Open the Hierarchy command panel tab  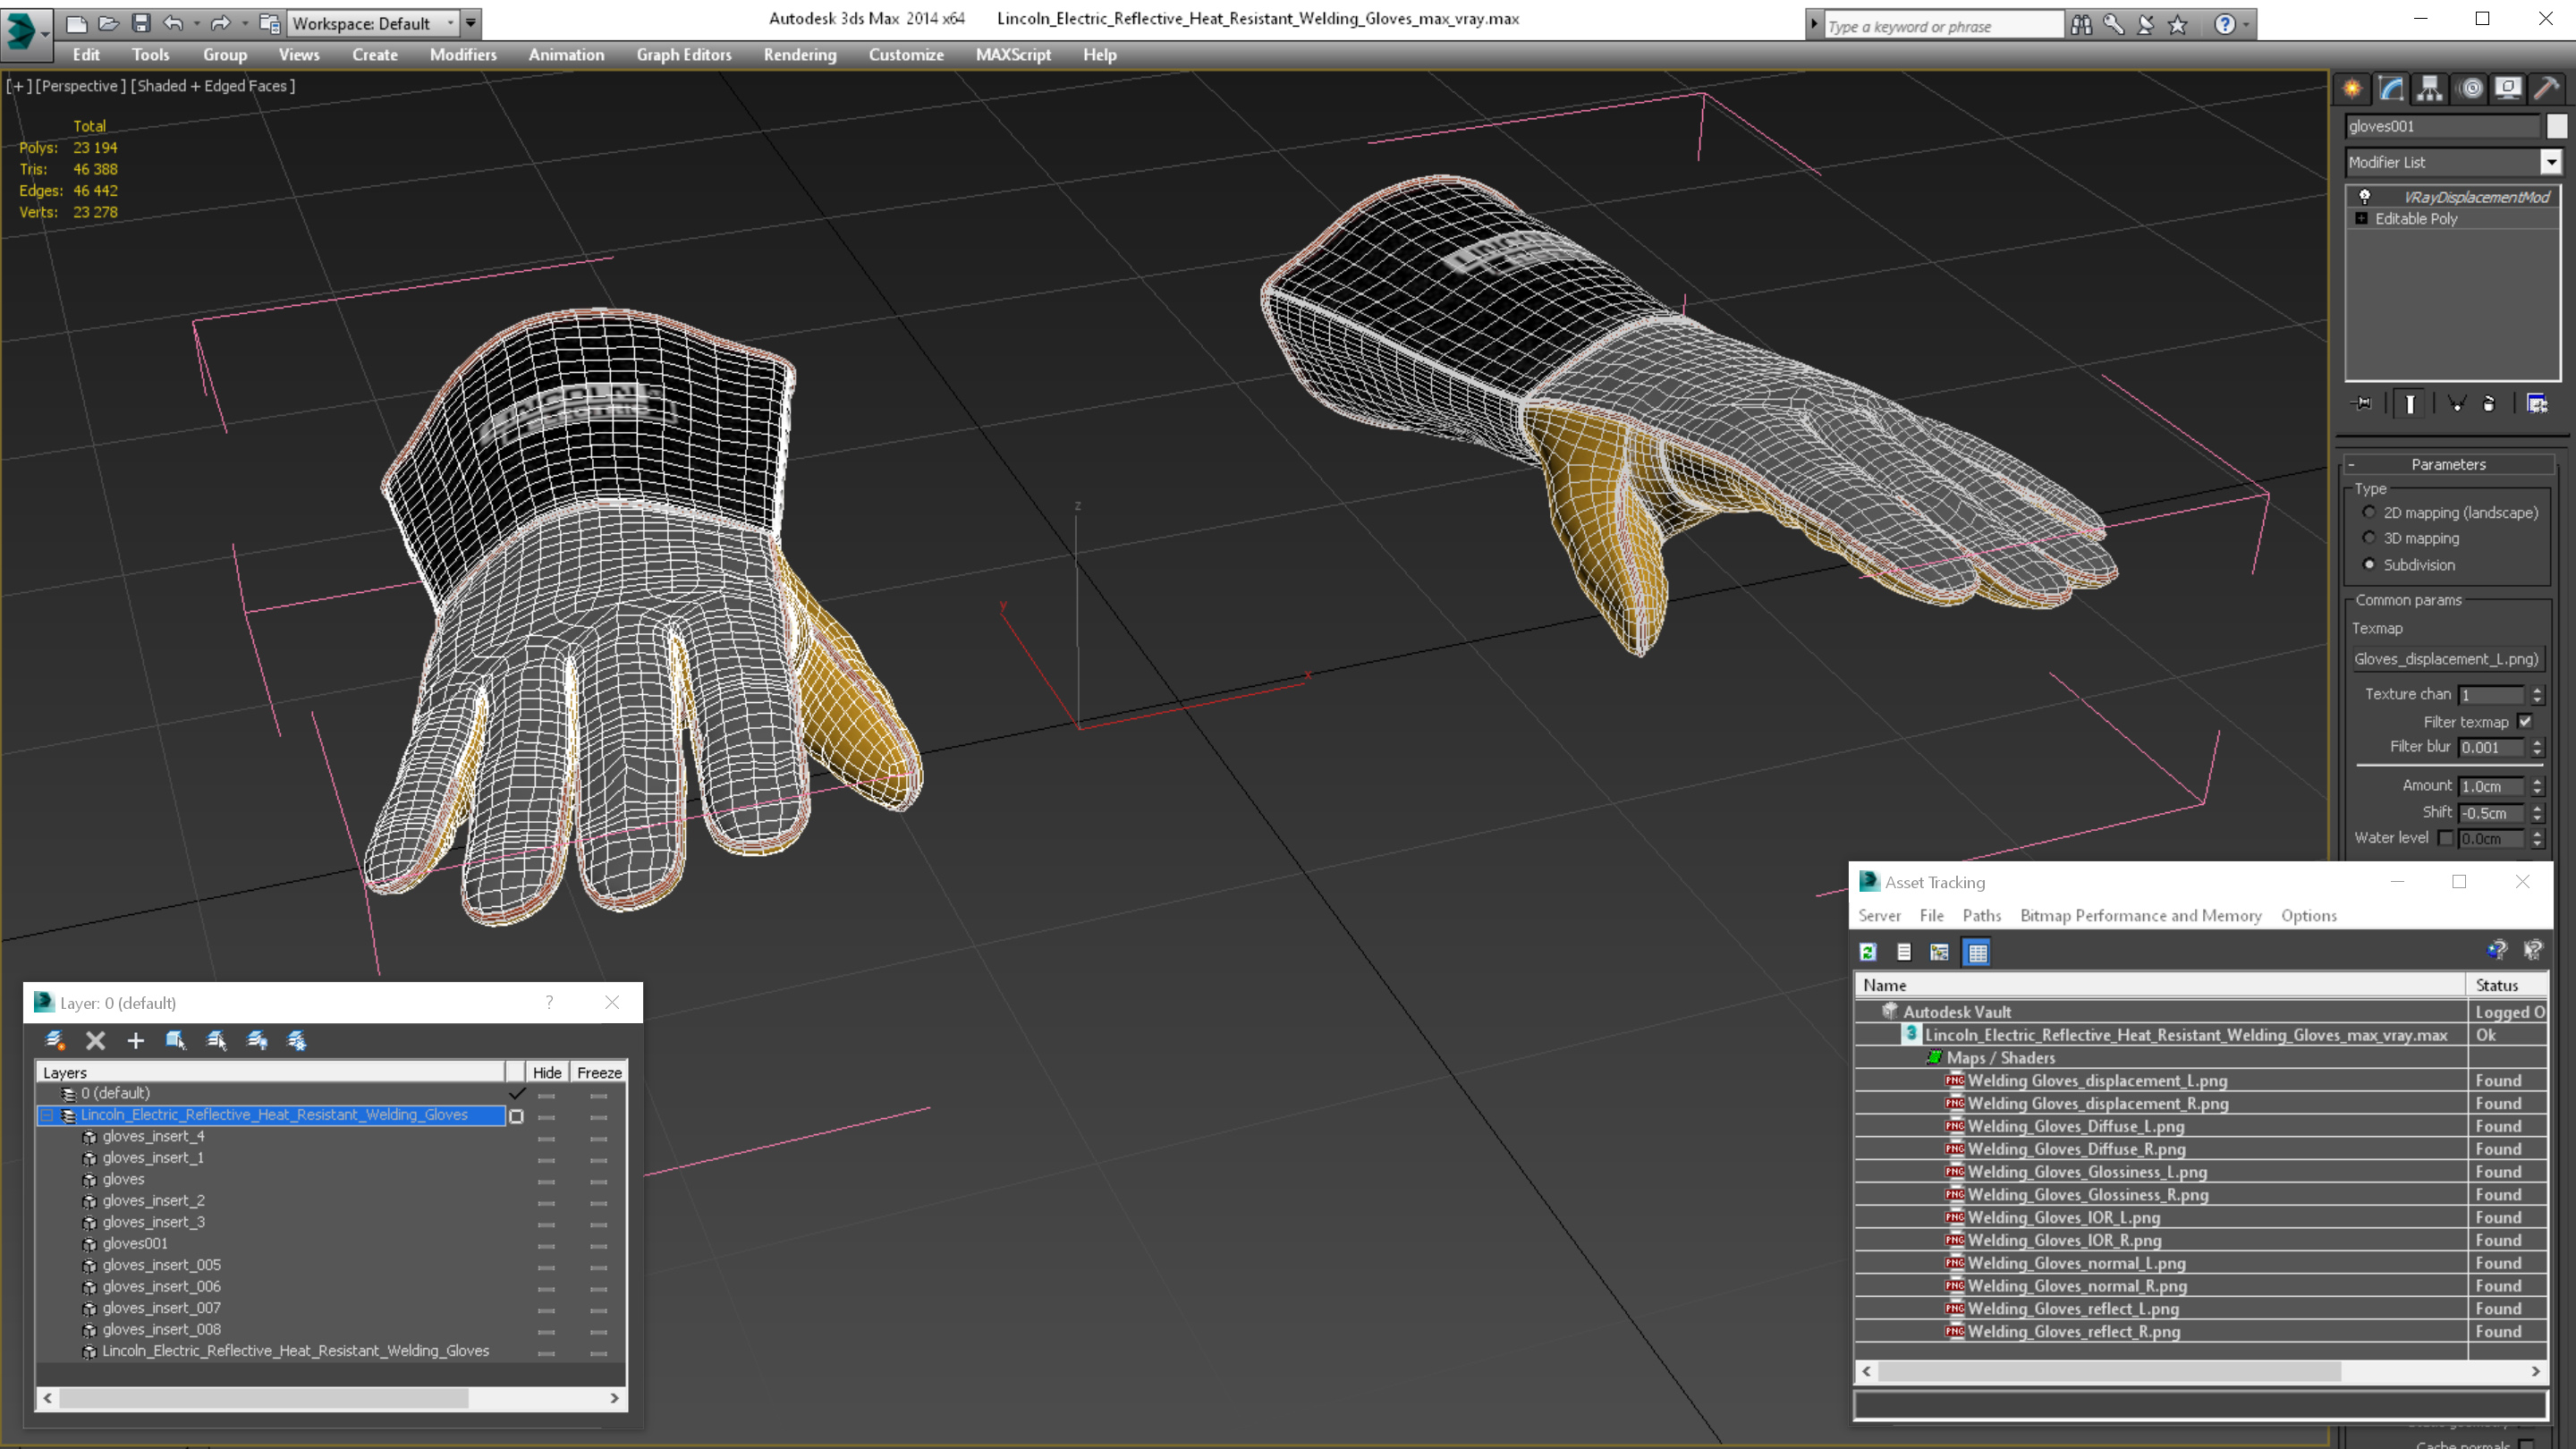point(2430,89)
